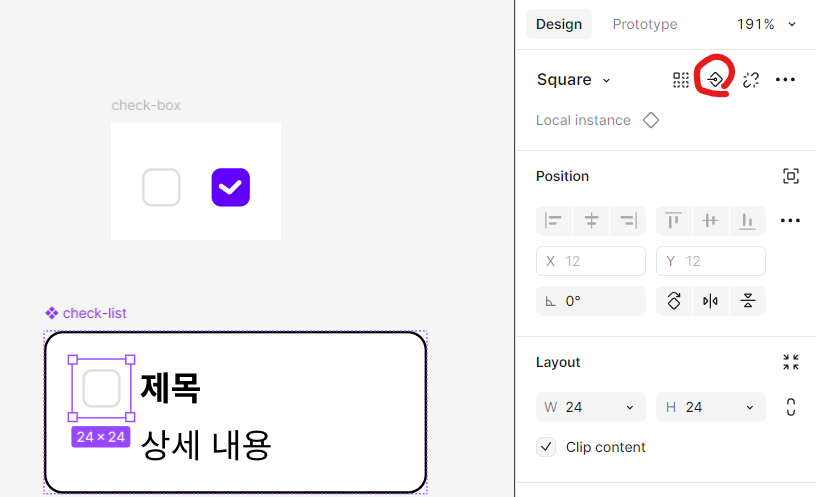
Task: Open the width W 24 dropdown arrow
Action: tap(630, 407)
